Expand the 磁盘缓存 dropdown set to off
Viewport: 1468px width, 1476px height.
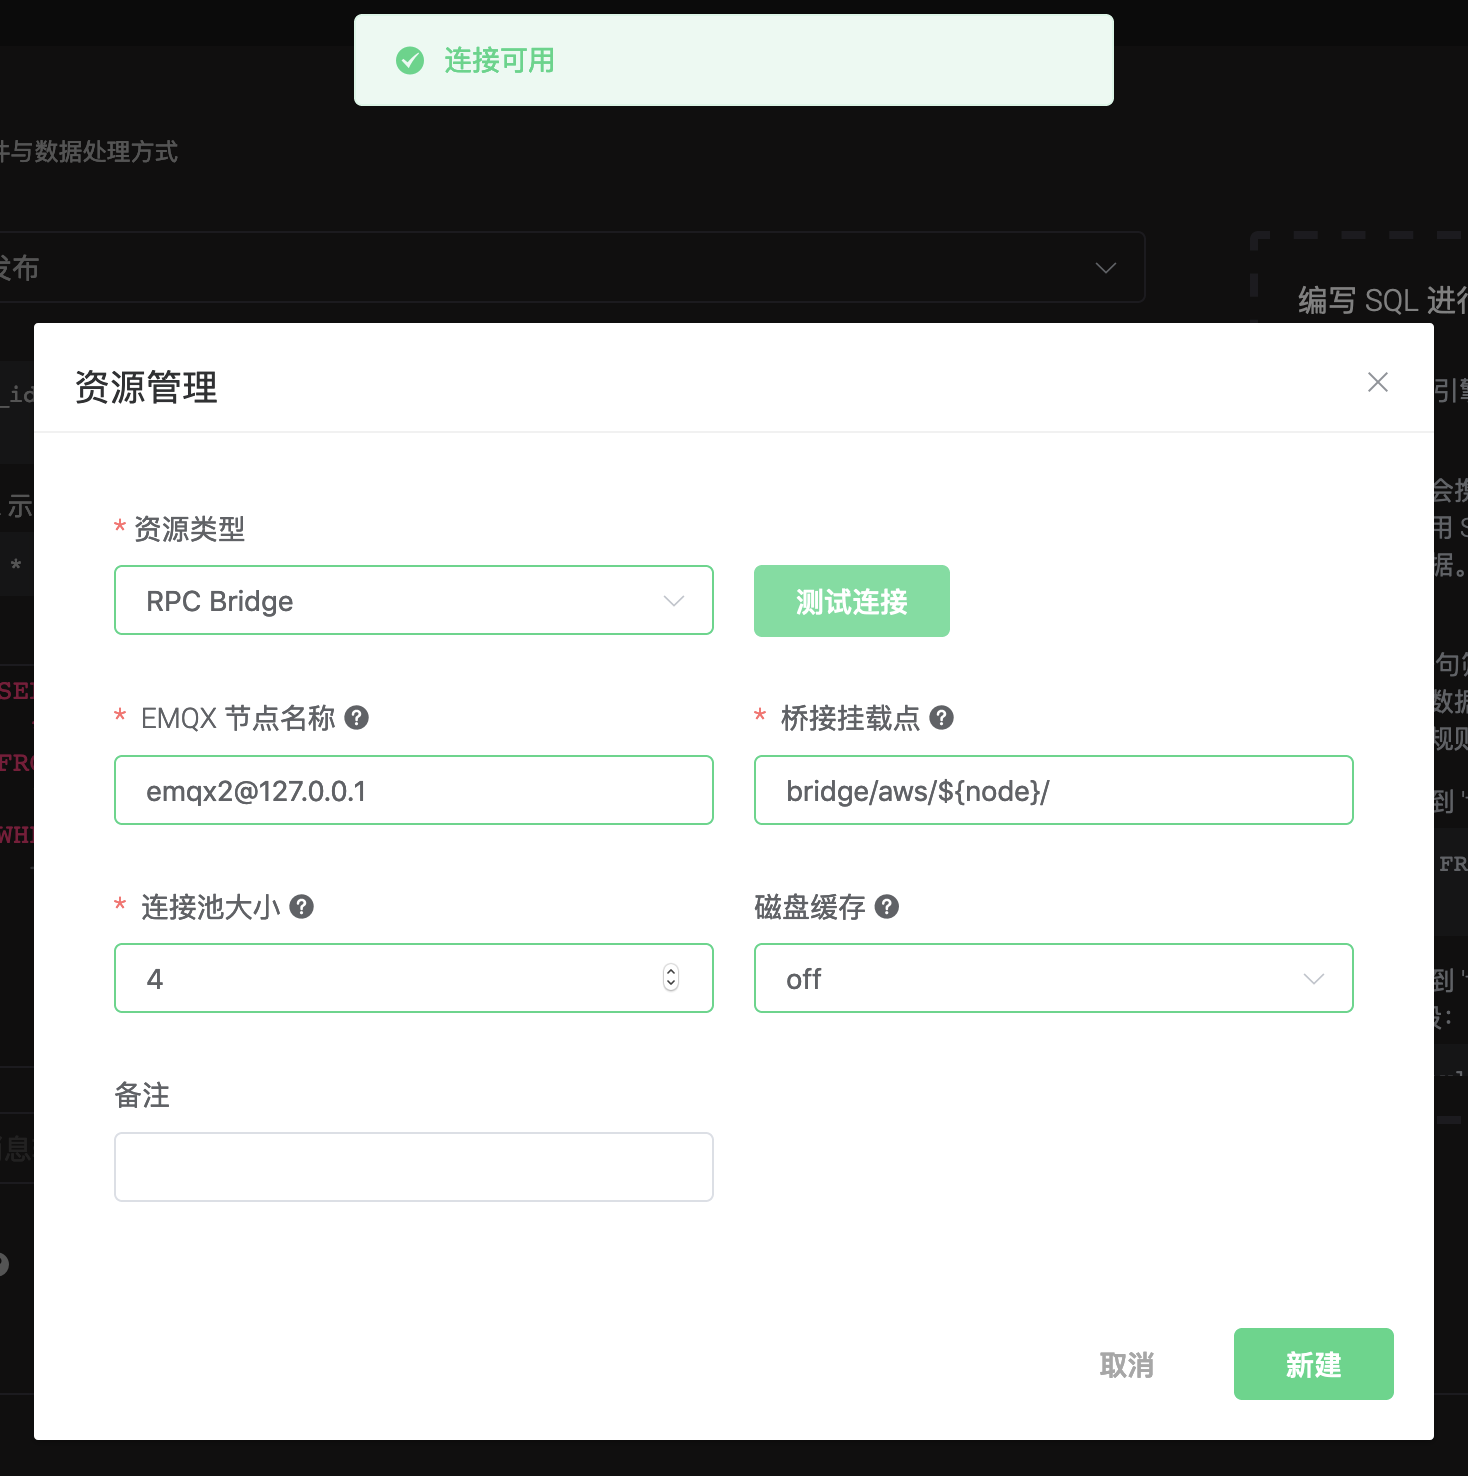(1053, 978)
